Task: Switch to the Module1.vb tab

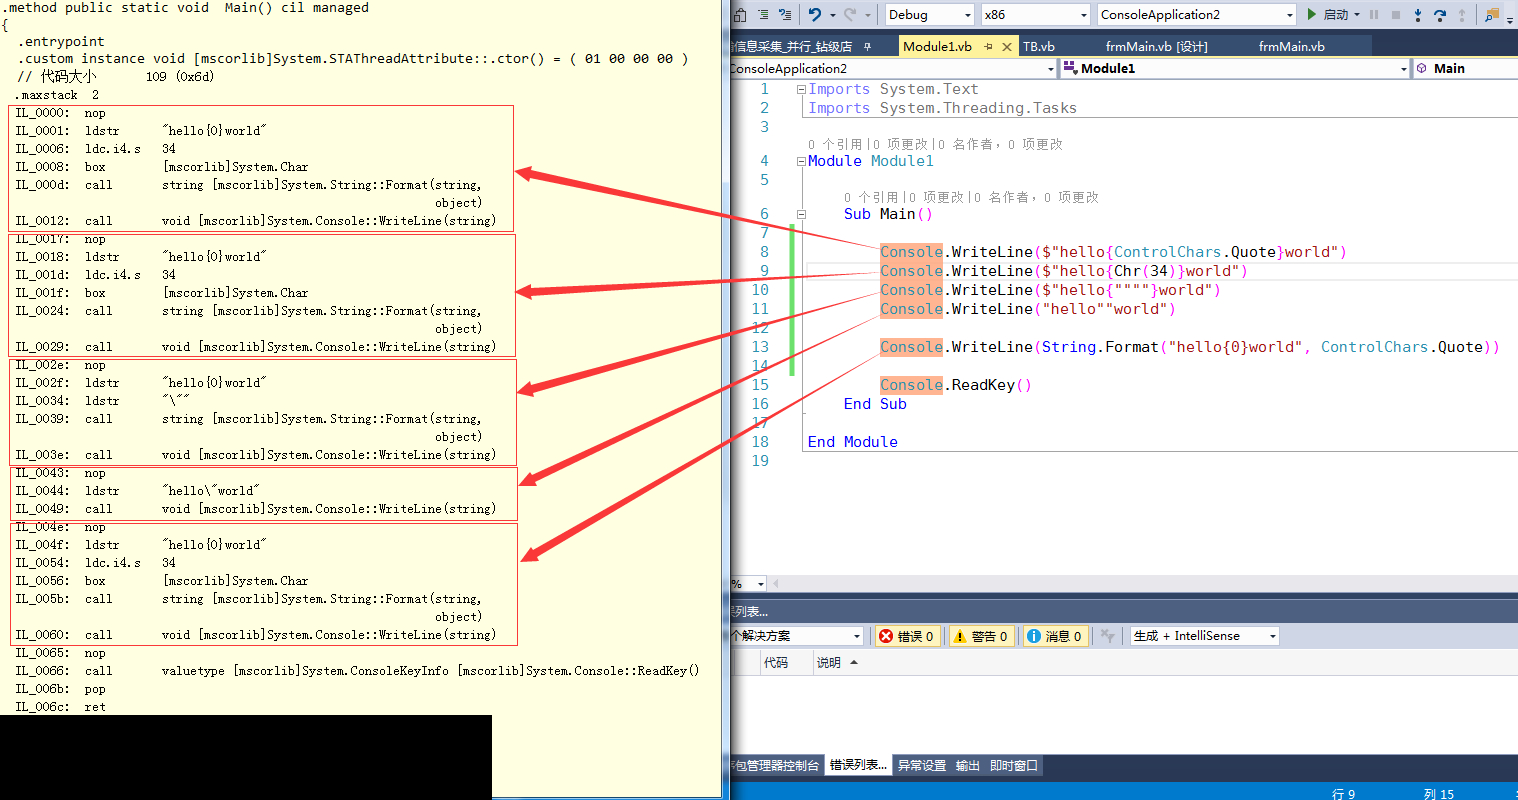Action: coord(937,46)
